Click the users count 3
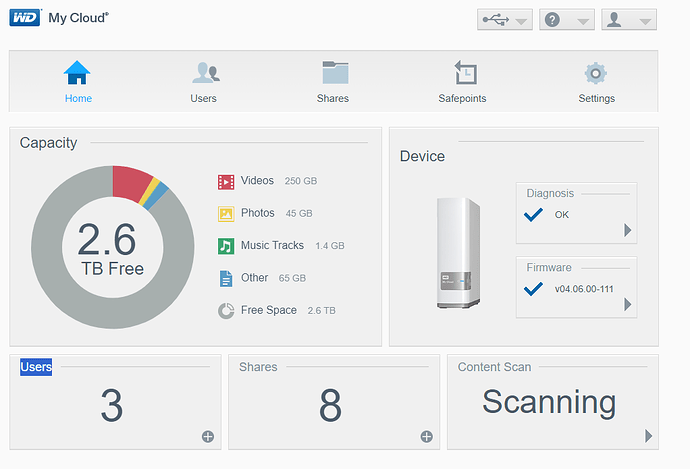 point(112,405)
